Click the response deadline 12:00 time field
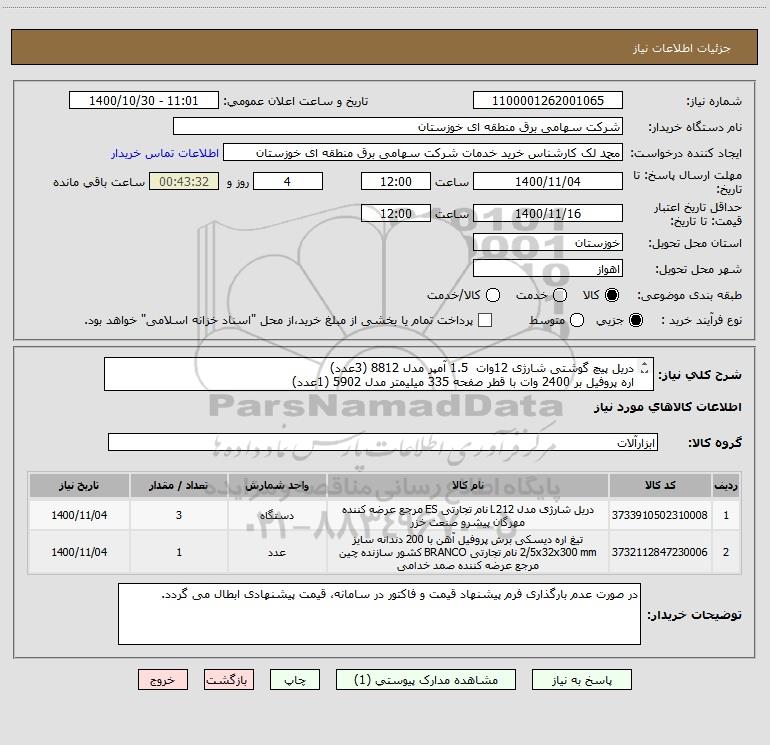Screen dimensions: 770x745 tap(396, 181)
